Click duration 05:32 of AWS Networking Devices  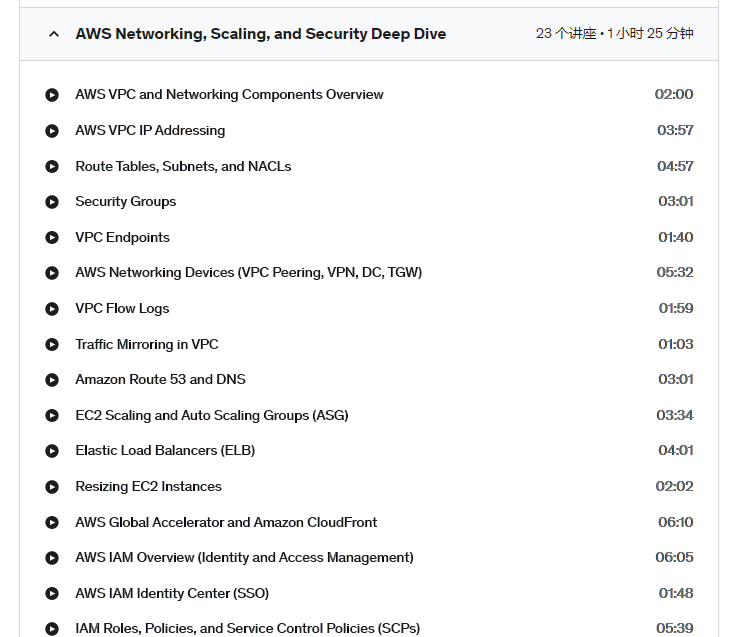coord(675,272)
